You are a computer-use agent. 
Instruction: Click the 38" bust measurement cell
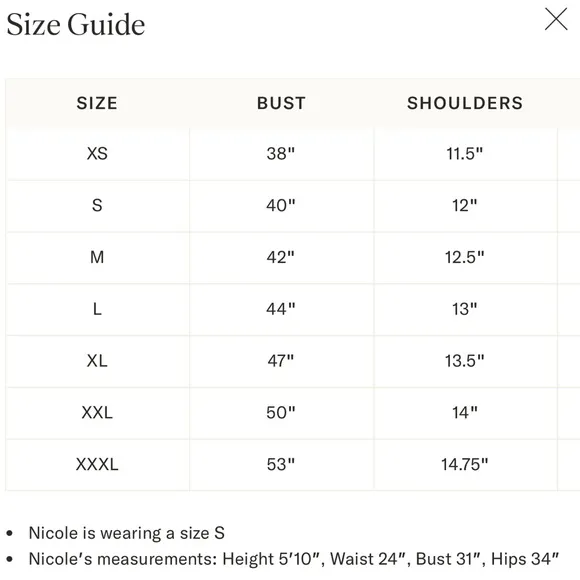click(x=281, y=154)
